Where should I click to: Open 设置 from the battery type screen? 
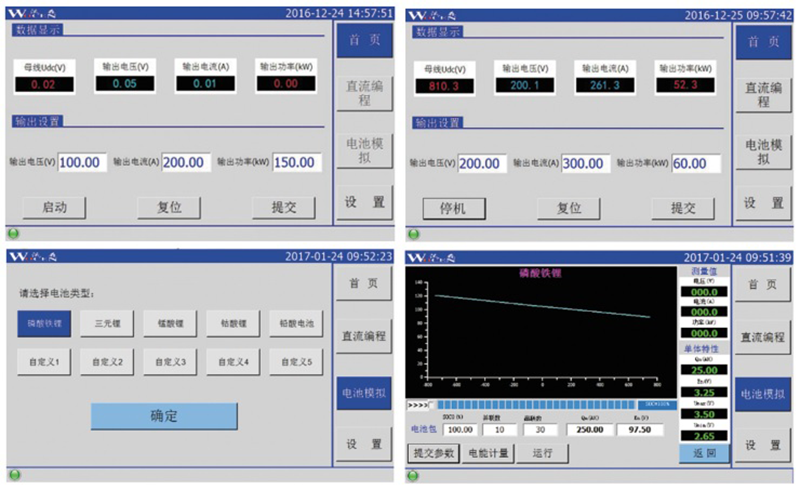363,444
